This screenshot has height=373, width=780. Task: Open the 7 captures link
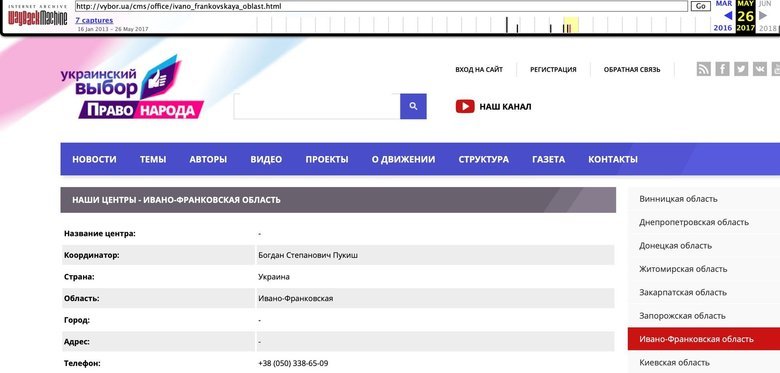[x=94, y=20]
